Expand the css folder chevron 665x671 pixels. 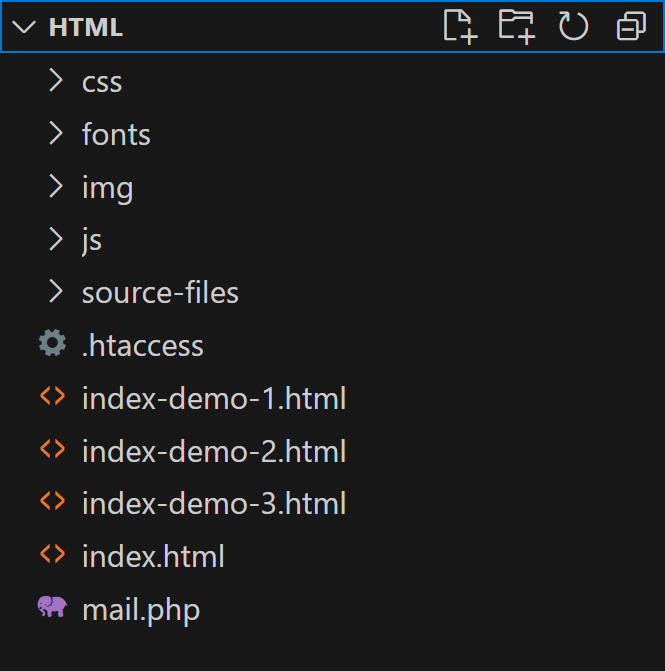(56, 80)
